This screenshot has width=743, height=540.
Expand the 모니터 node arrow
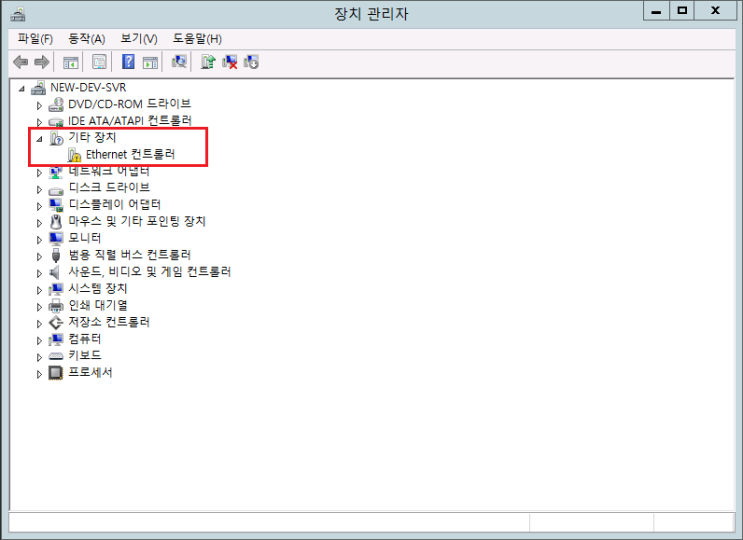(x=39, y=240)
